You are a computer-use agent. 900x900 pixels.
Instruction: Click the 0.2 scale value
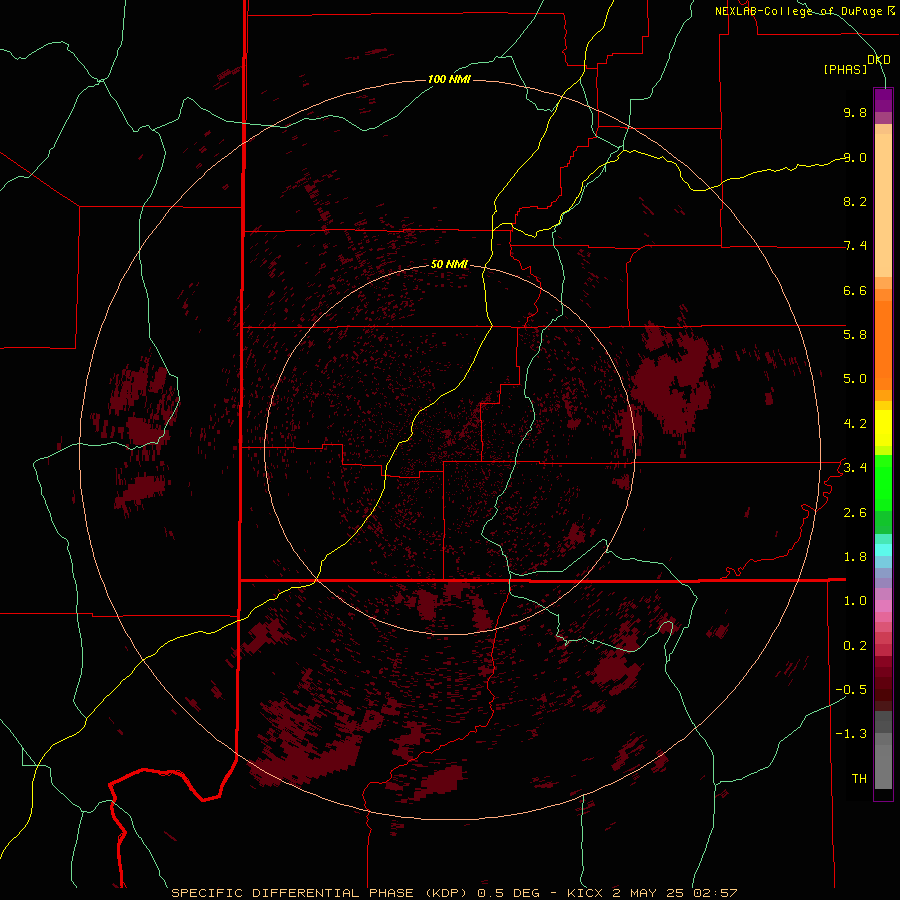click(855, 646)
